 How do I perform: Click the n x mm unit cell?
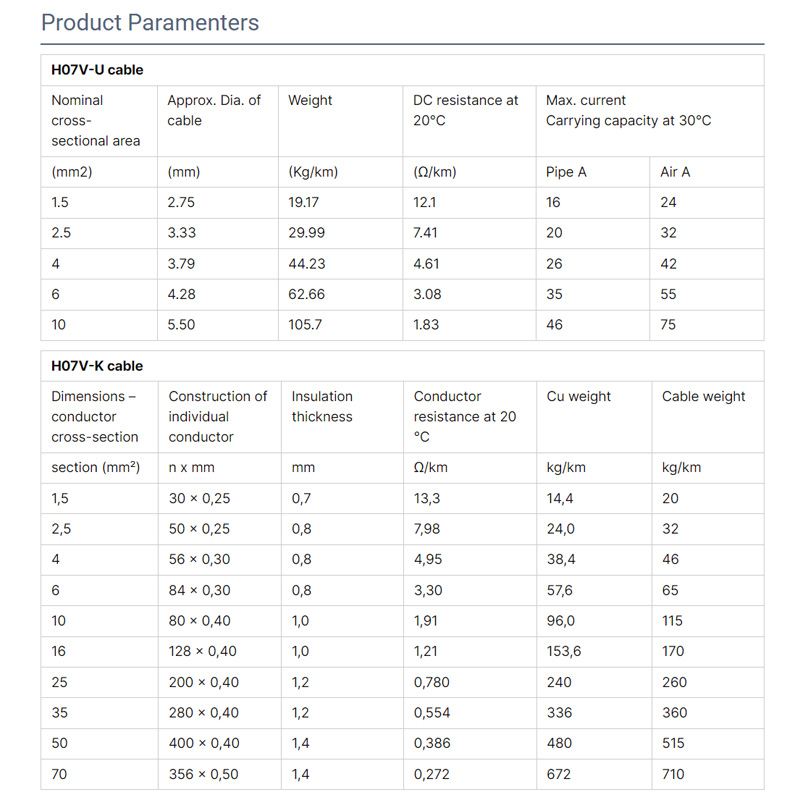(x=191, y=467)
